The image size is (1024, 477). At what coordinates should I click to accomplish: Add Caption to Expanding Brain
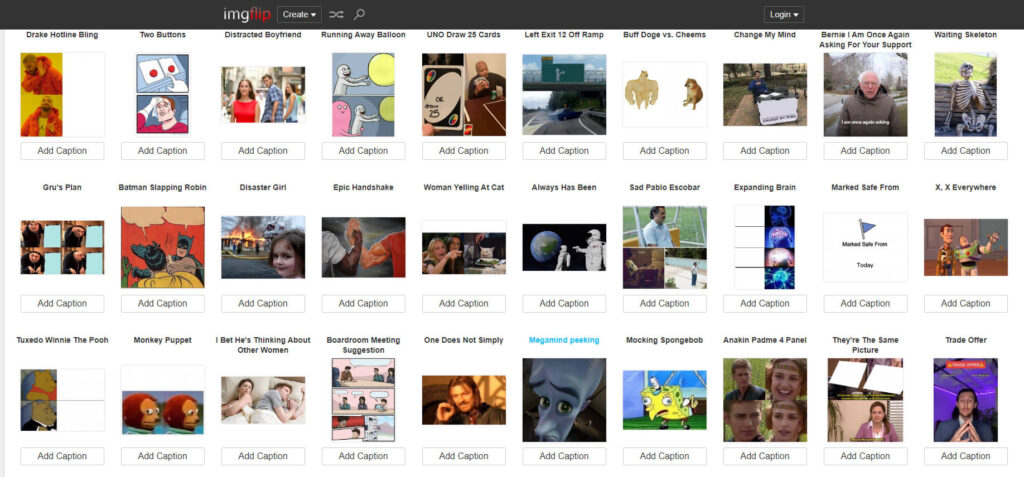point(765,304)
